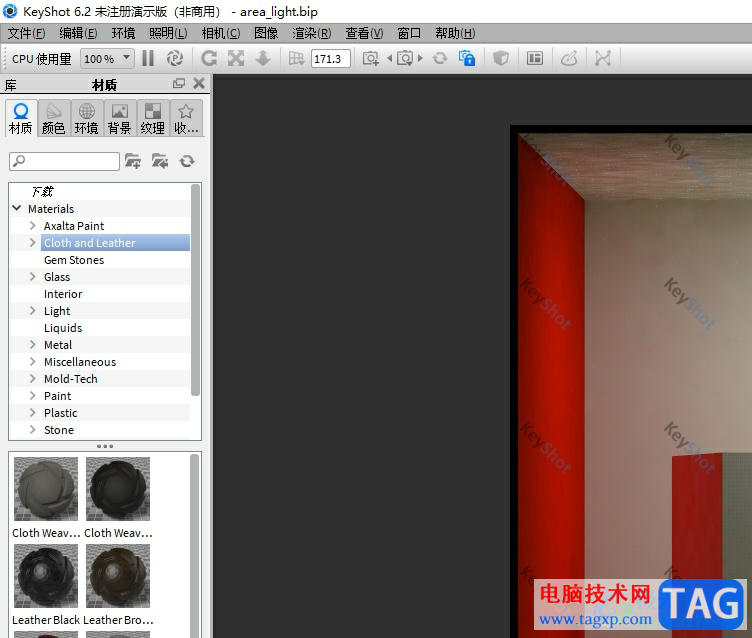Refresh the material library

tap(187, 161)
